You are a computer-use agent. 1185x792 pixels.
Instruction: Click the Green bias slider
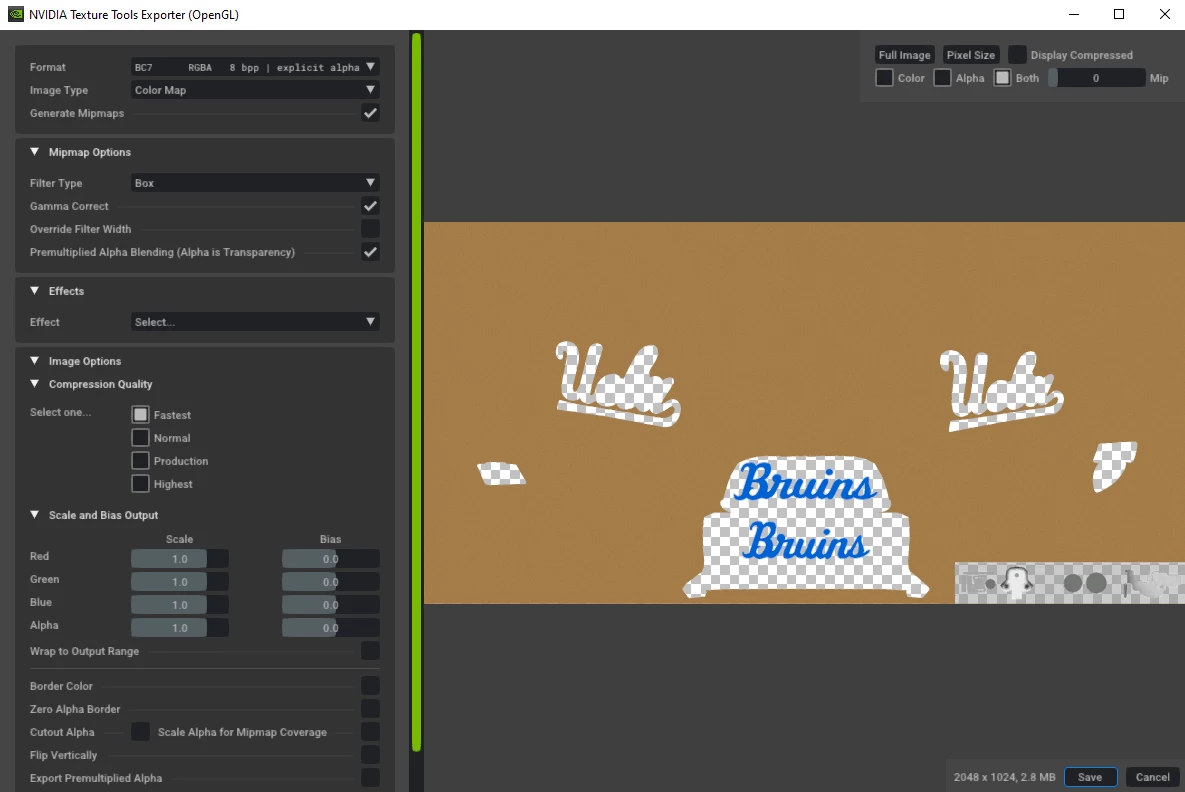pos(331,582)
